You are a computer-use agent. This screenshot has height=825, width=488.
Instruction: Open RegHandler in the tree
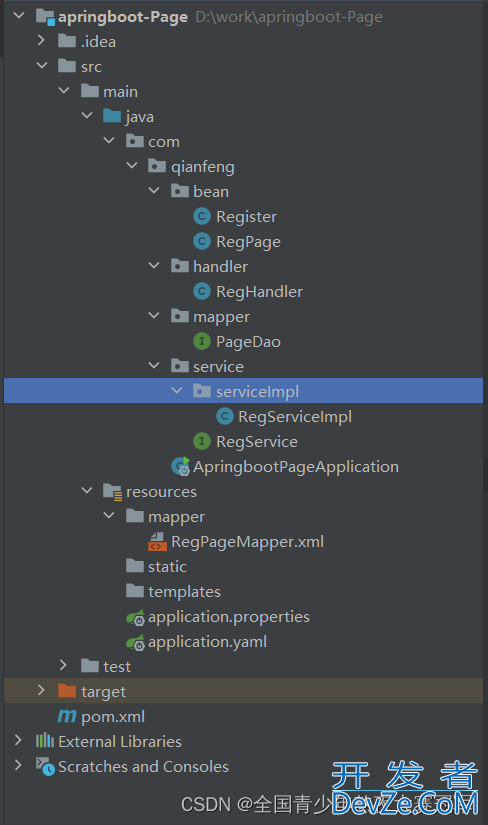click(260, 291)
